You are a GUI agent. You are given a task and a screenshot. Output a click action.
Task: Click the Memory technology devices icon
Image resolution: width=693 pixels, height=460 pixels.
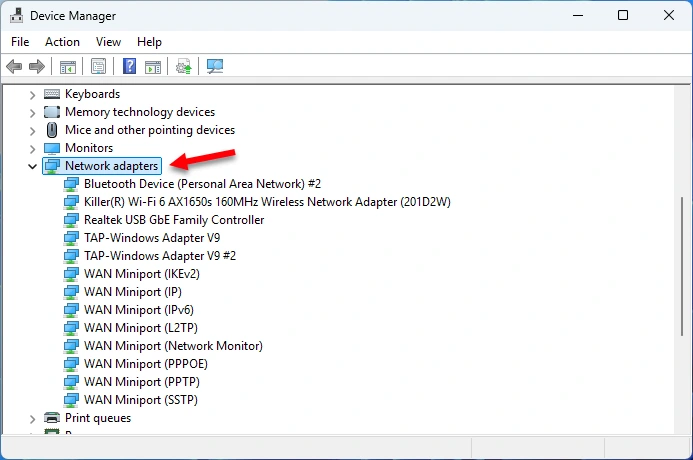pos(52,112)
